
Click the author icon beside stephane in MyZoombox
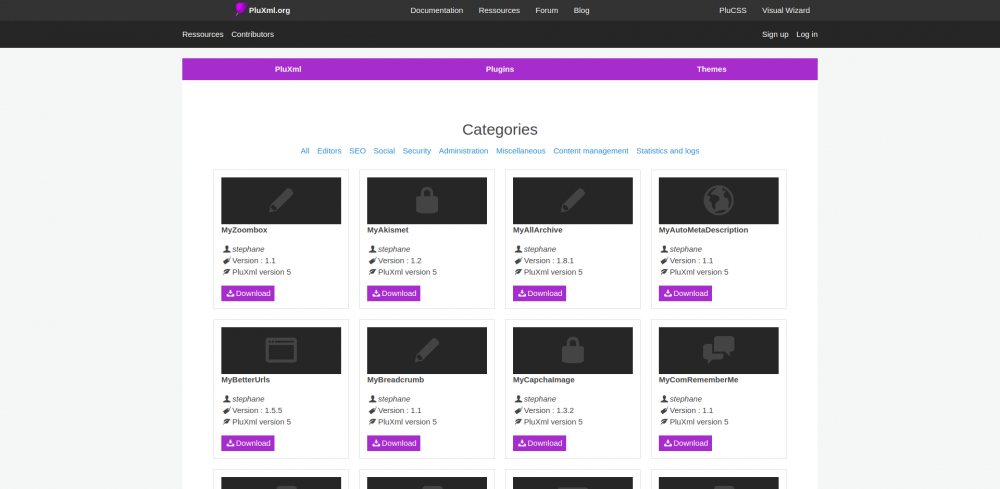click(x=226, y=249)
